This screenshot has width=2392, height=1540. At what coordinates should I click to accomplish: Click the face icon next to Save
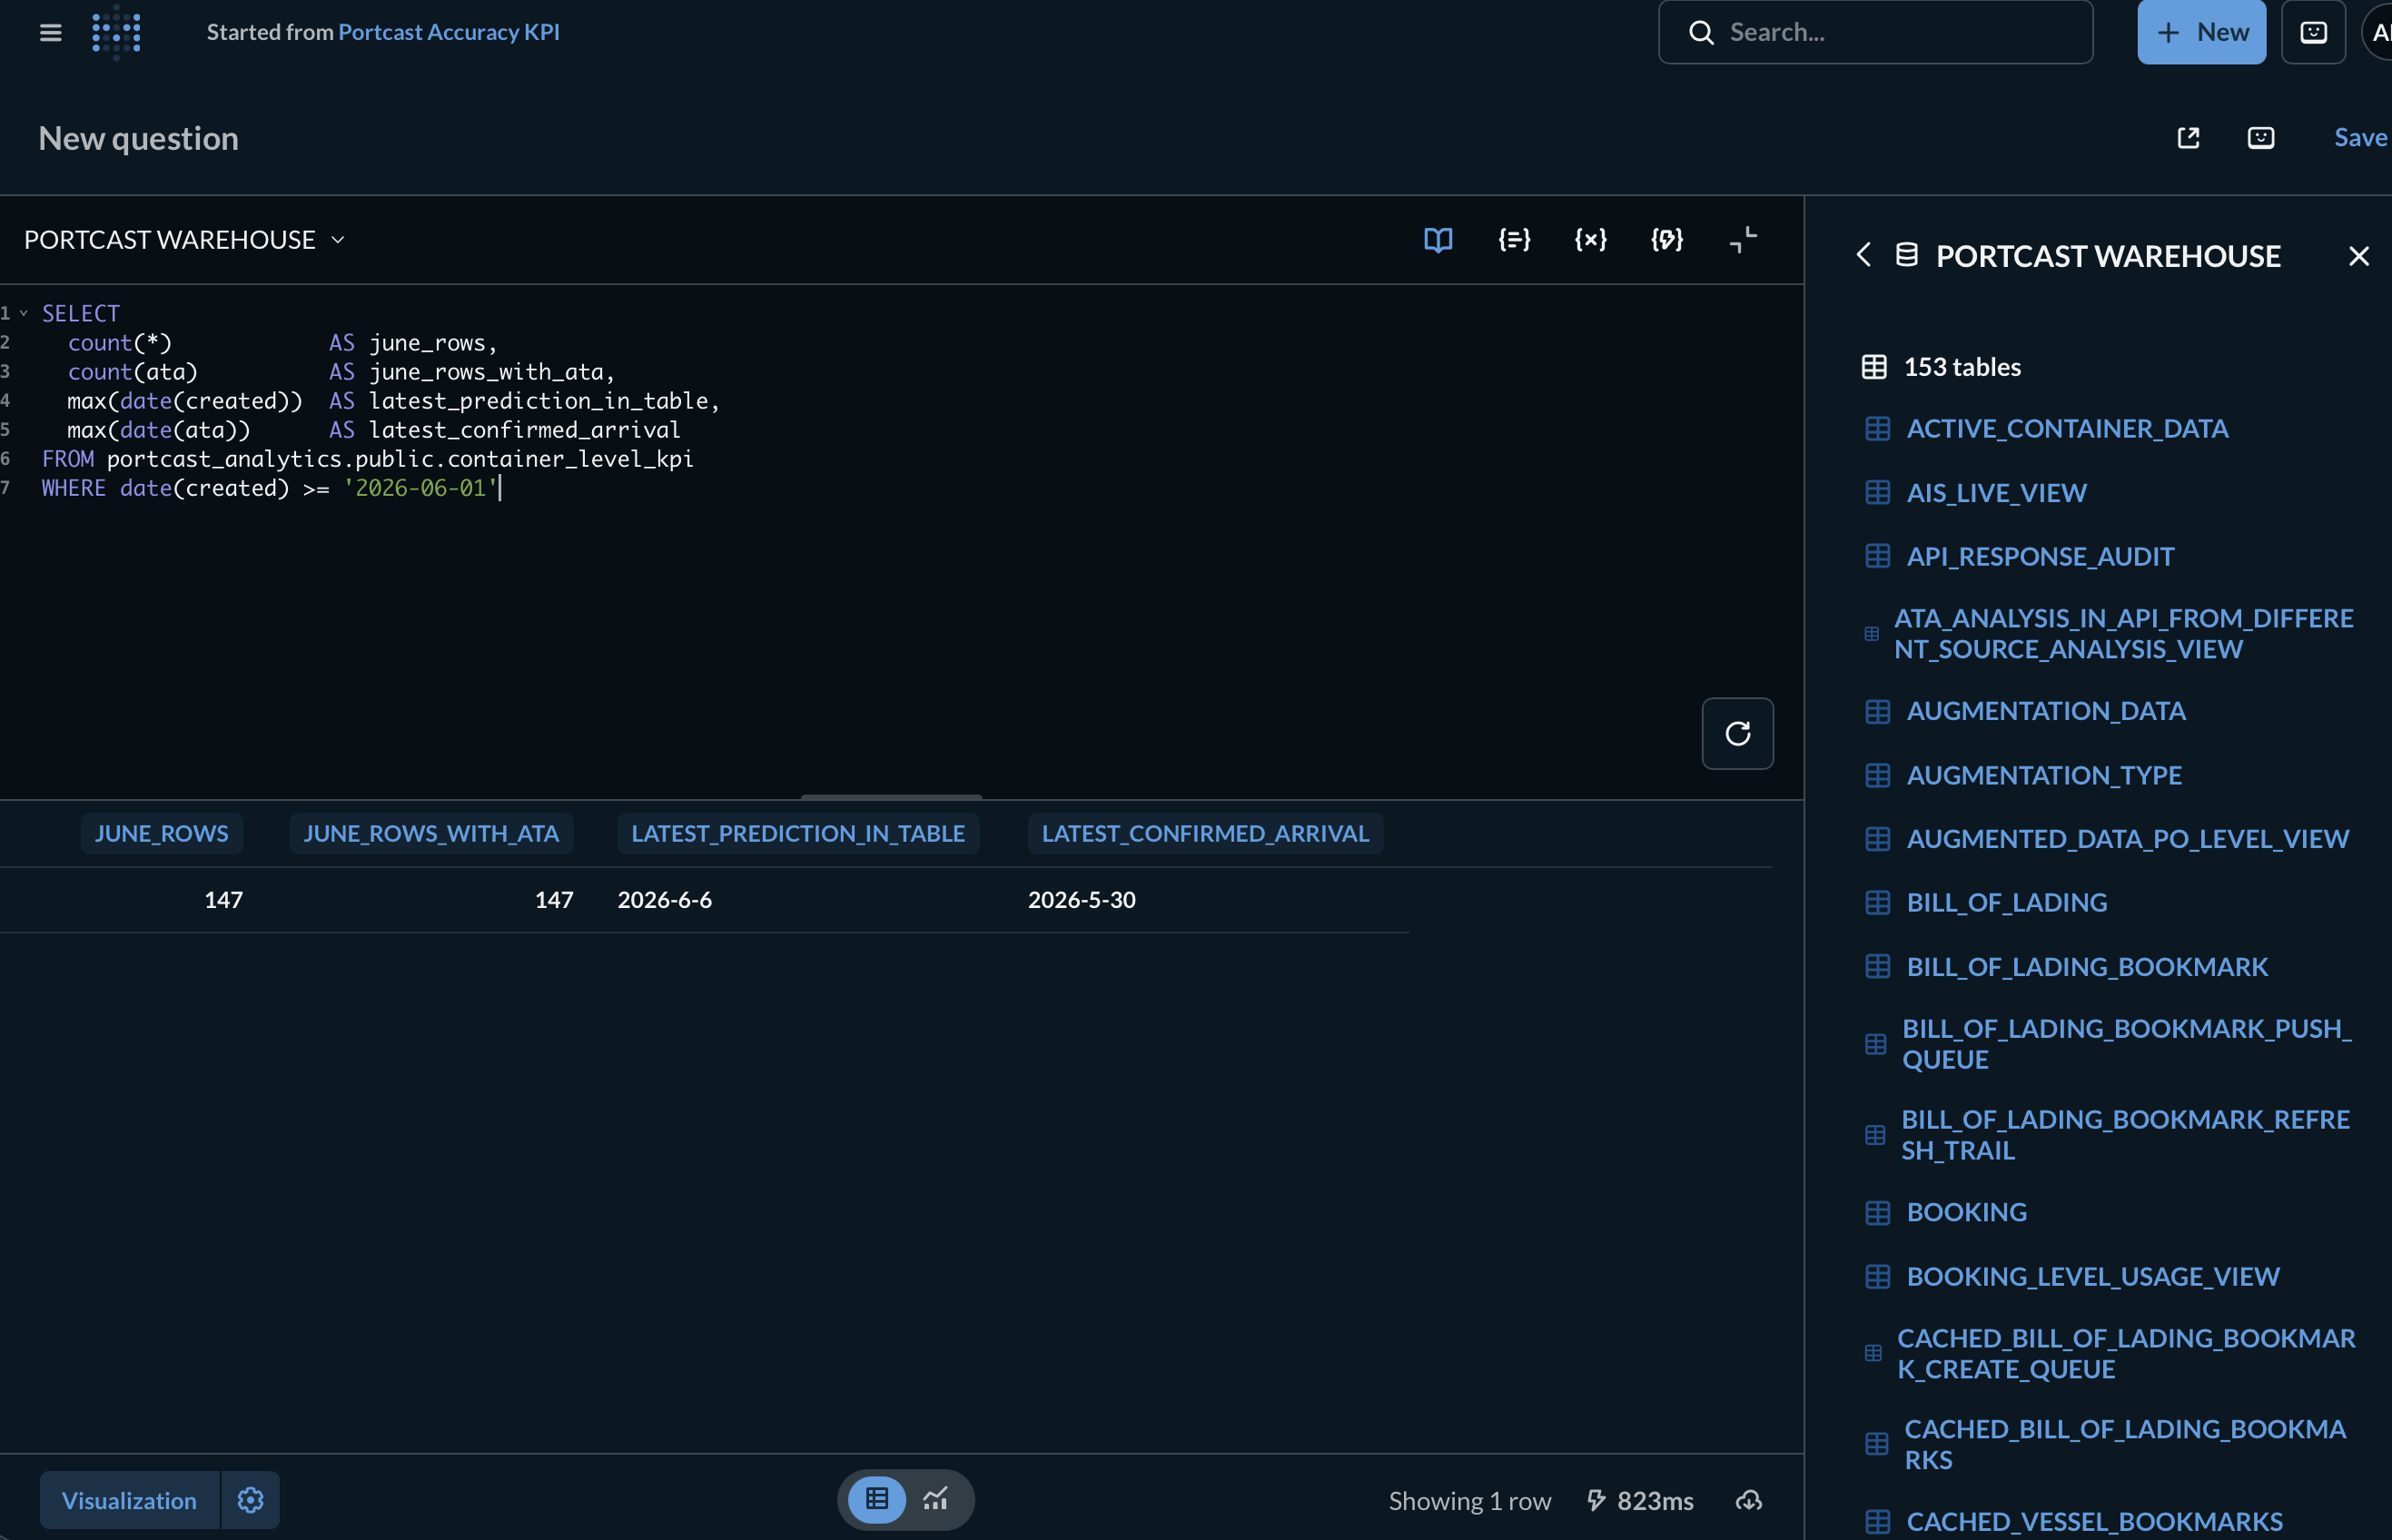(2261, 138)
